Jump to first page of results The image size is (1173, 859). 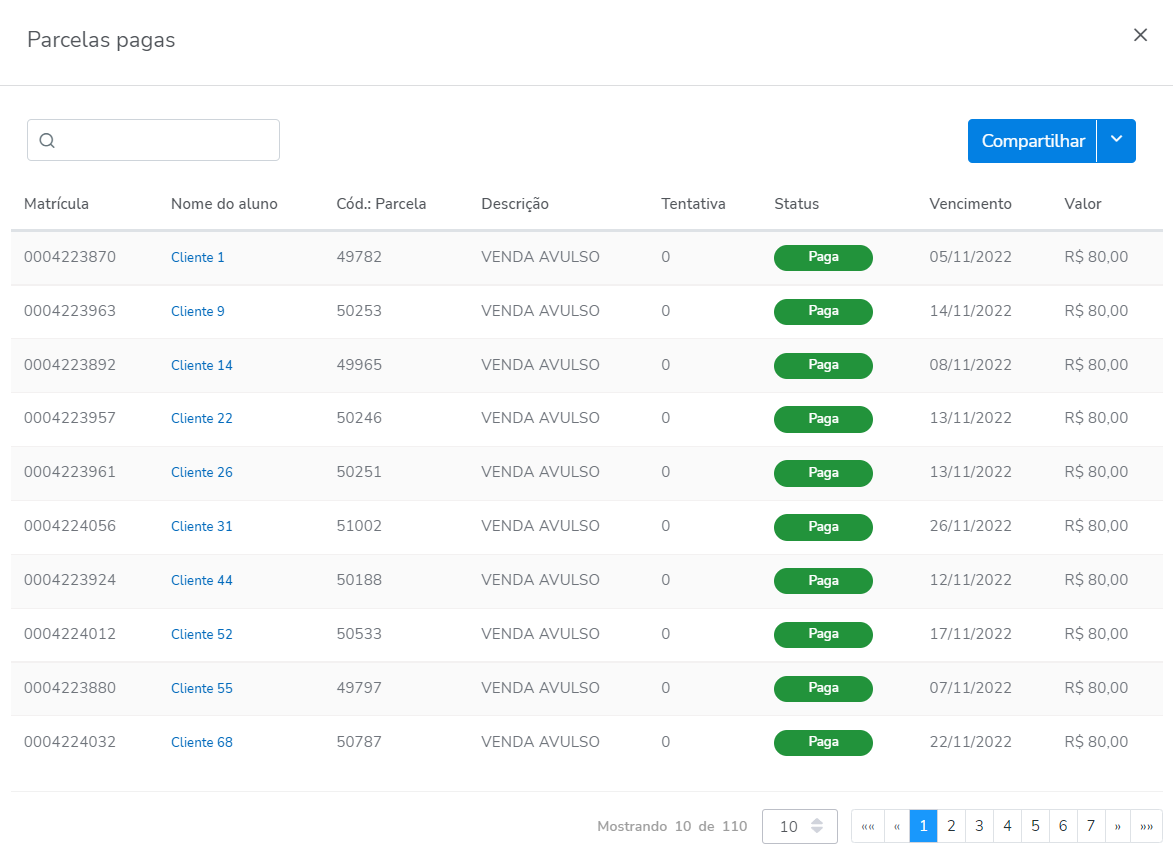tap(867, 827)
